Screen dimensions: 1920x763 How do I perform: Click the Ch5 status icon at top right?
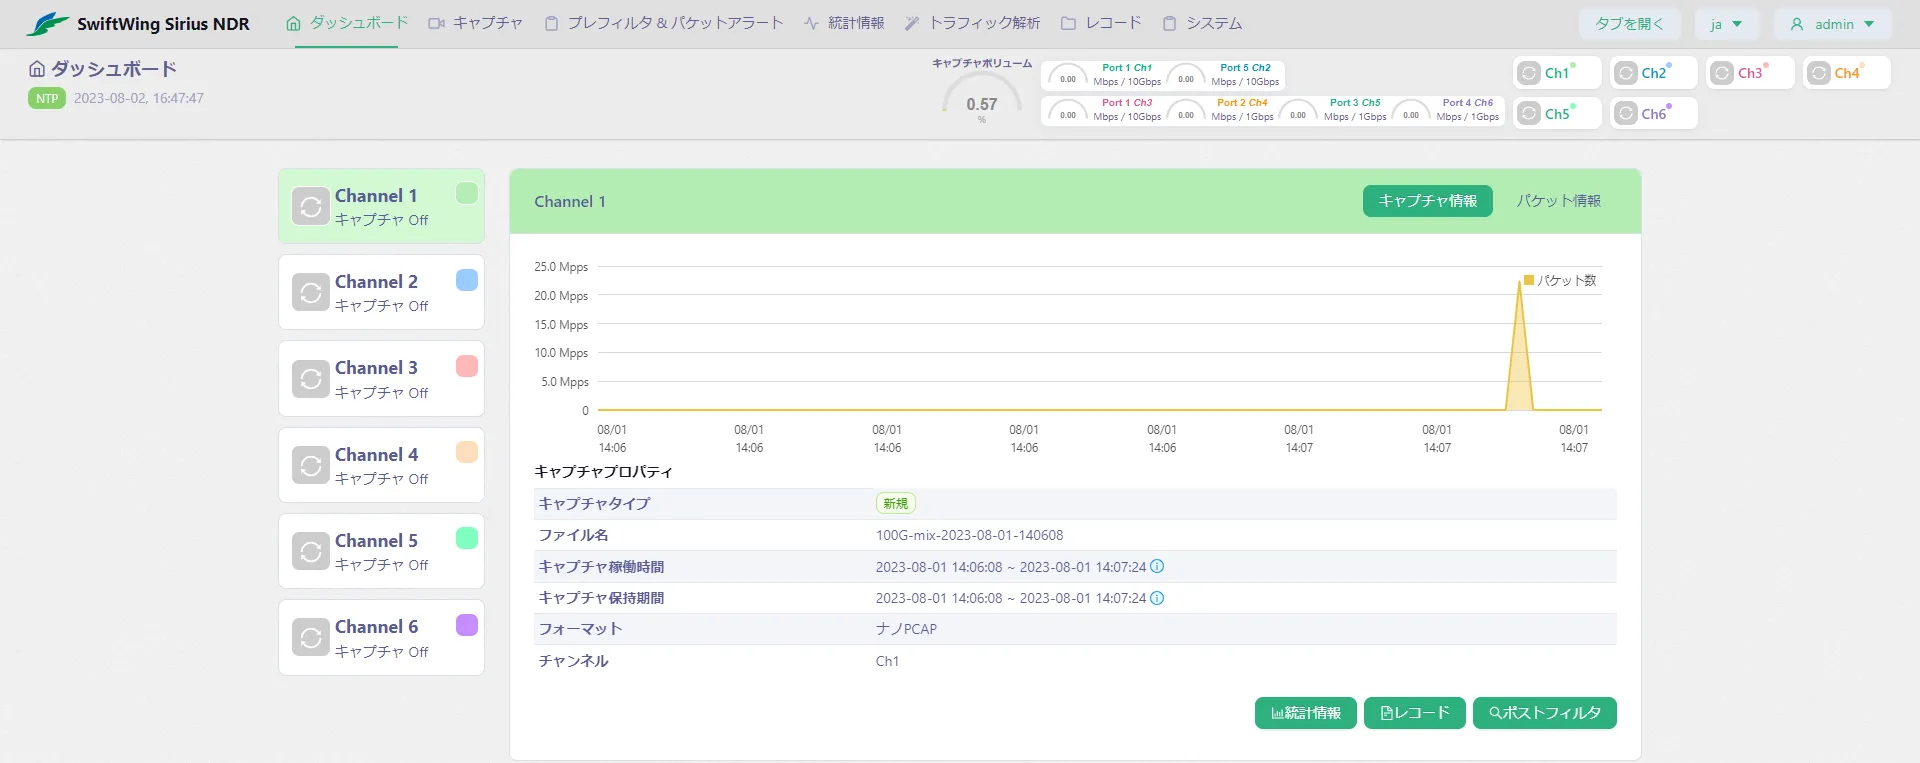1529,114
